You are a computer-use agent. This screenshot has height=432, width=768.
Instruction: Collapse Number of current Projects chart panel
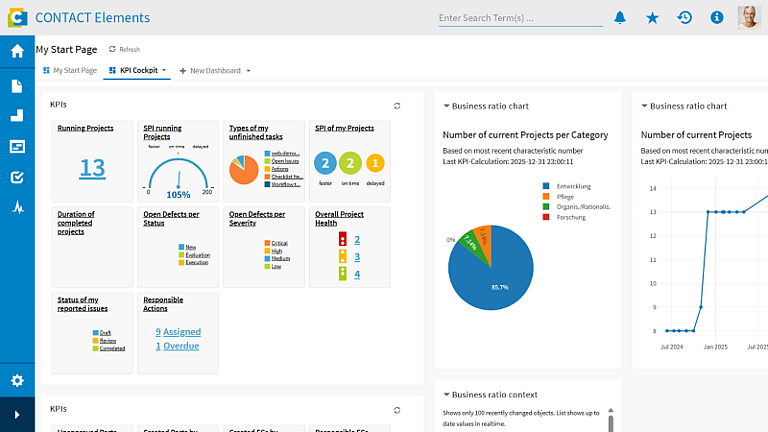(645, 106)
